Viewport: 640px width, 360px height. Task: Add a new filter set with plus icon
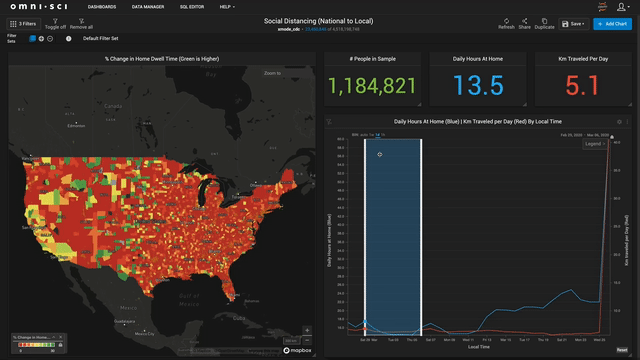pyautogui.click(x=41, y=39)
